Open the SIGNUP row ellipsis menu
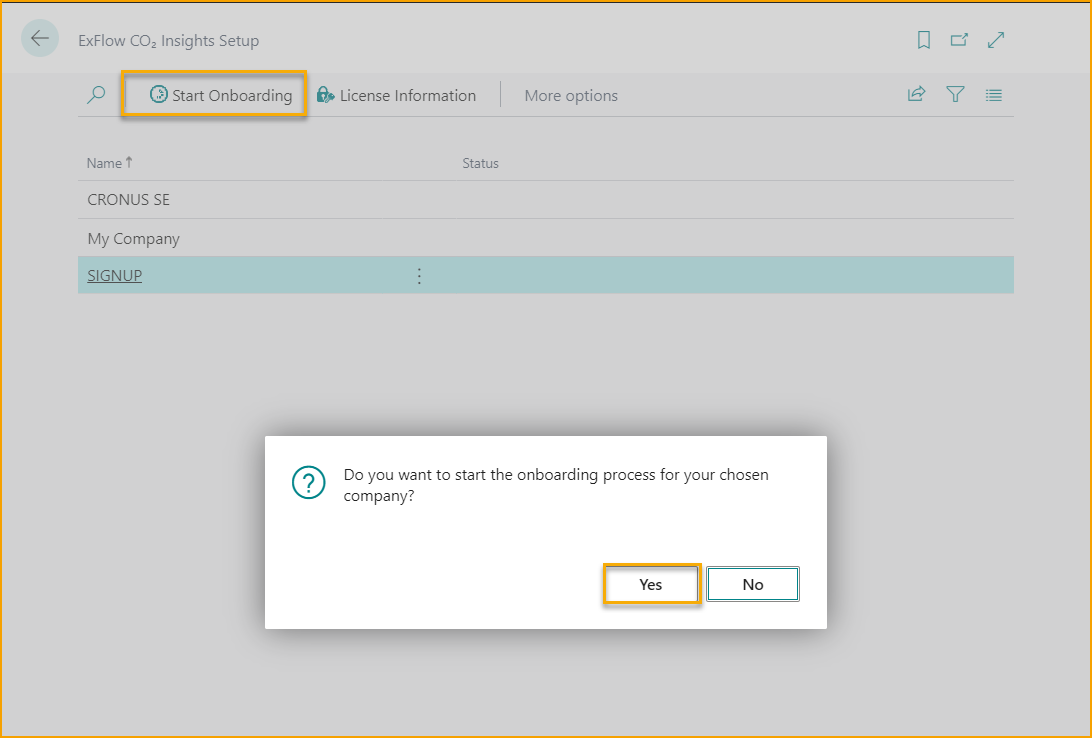 (419, 275)
